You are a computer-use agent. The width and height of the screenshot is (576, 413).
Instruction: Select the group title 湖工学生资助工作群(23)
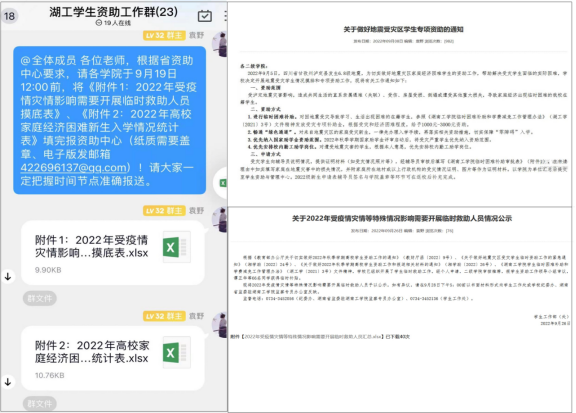114,12
